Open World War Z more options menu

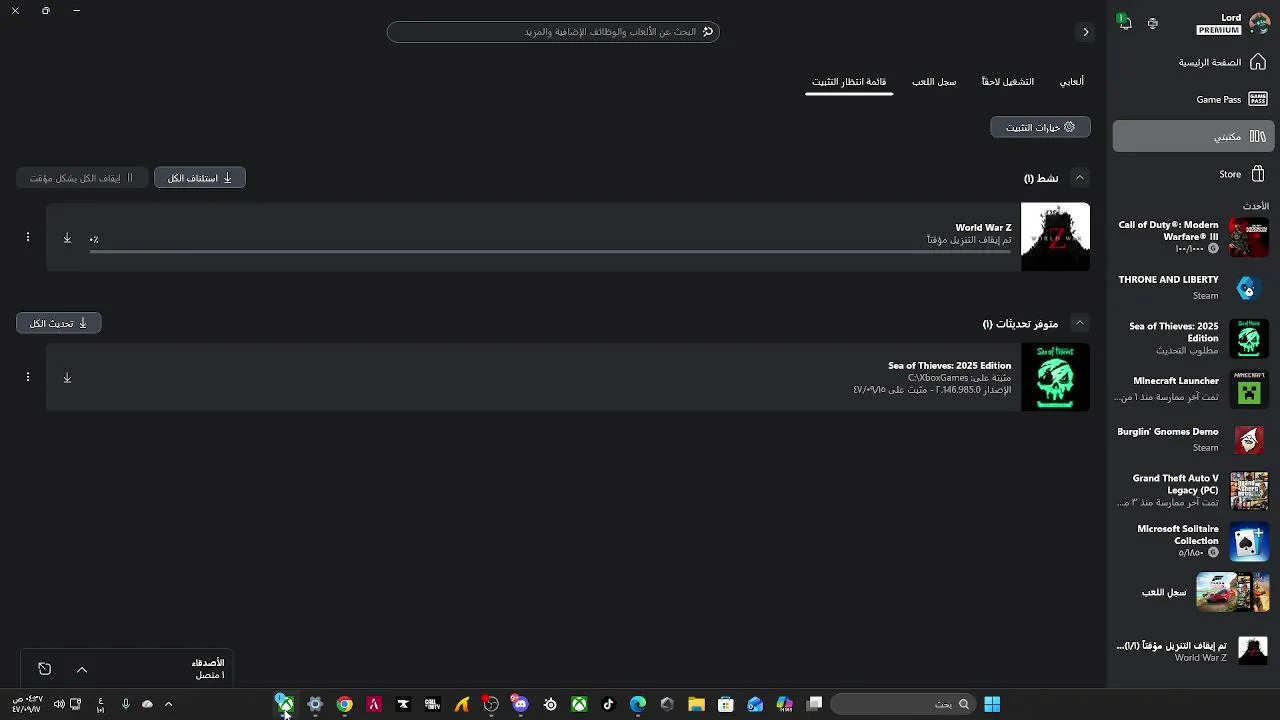click(x=28, y=237)
